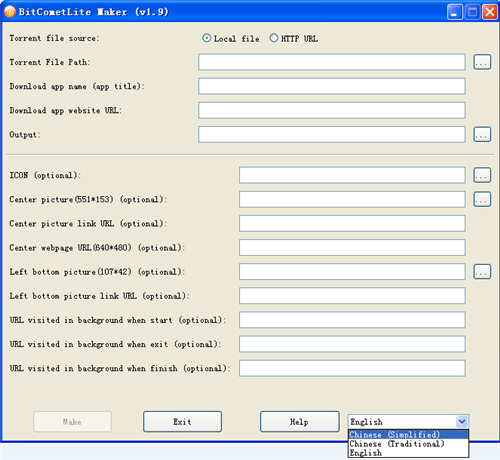Focus the Download app name field
Viewport: 500px width, 460px height.
[332, 86]
